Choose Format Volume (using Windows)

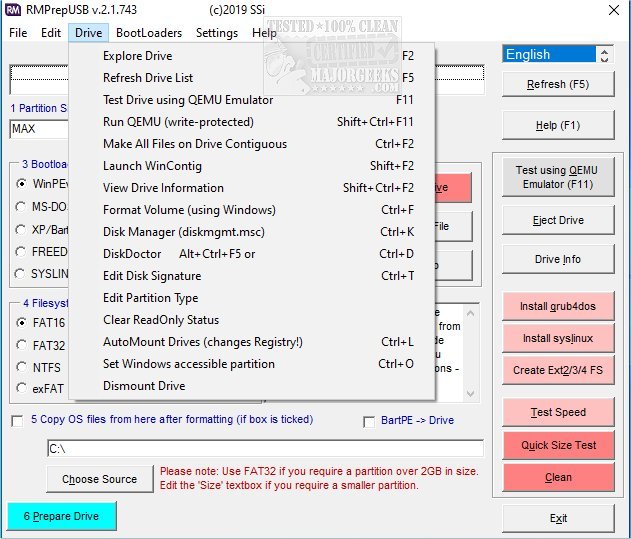(252, 210)
